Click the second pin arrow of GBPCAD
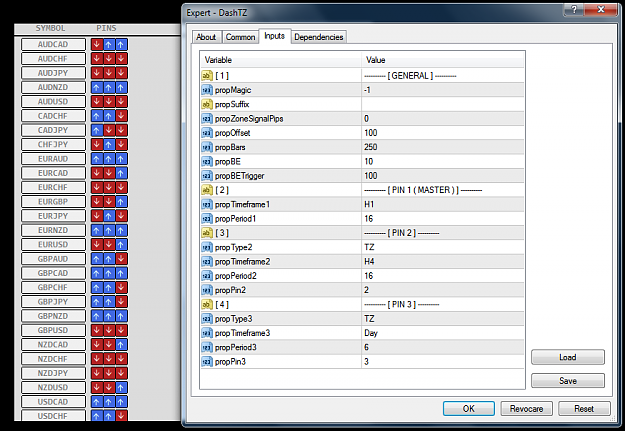 point(109,273)
